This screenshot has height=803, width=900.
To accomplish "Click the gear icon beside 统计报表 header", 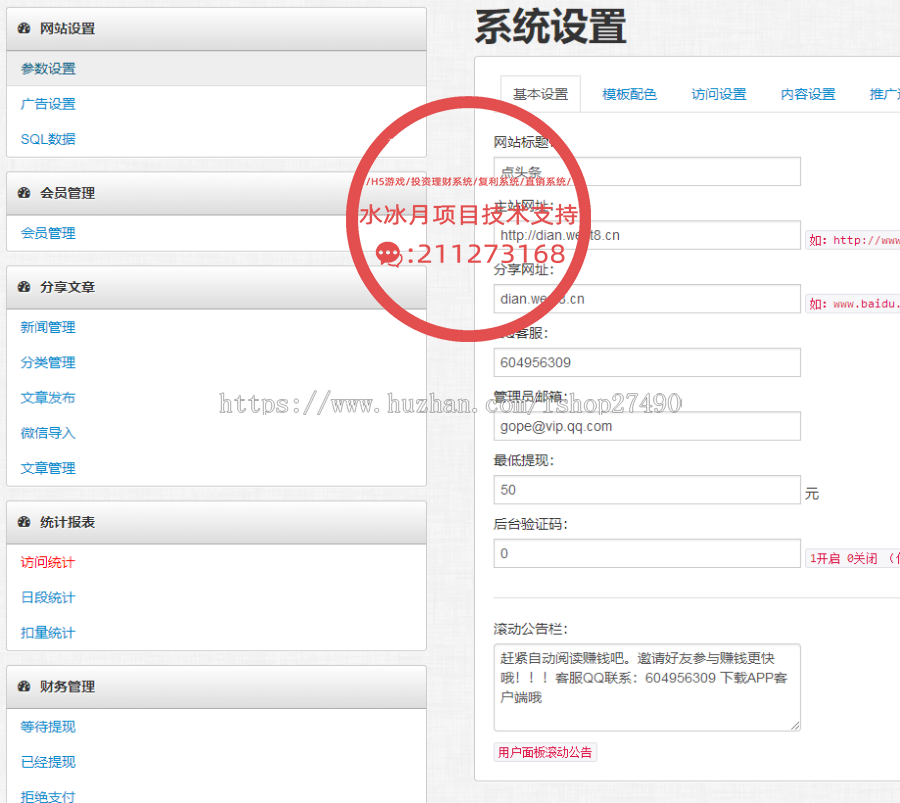I will [24, 522].
